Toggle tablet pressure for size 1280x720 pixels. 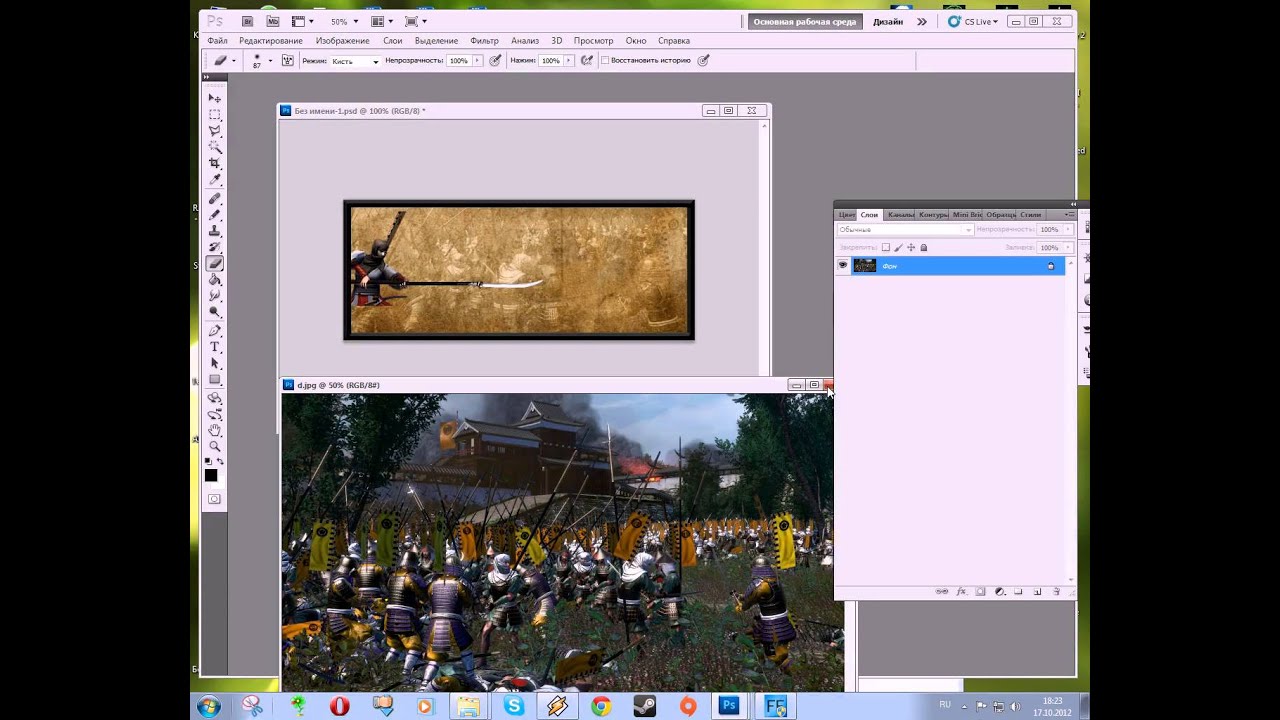click(x=703, y=60)
